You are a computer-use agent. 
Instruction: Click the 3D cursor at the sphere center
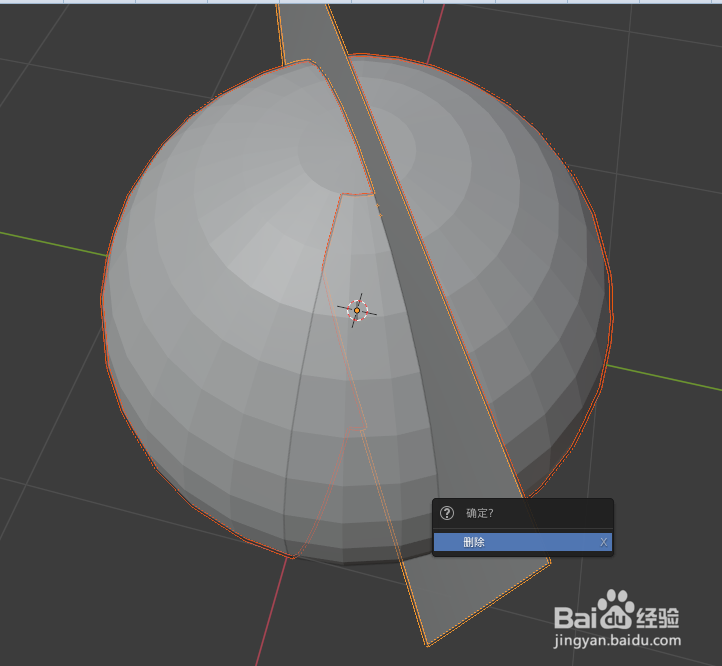pyautogui.click(x=357, y=310)
